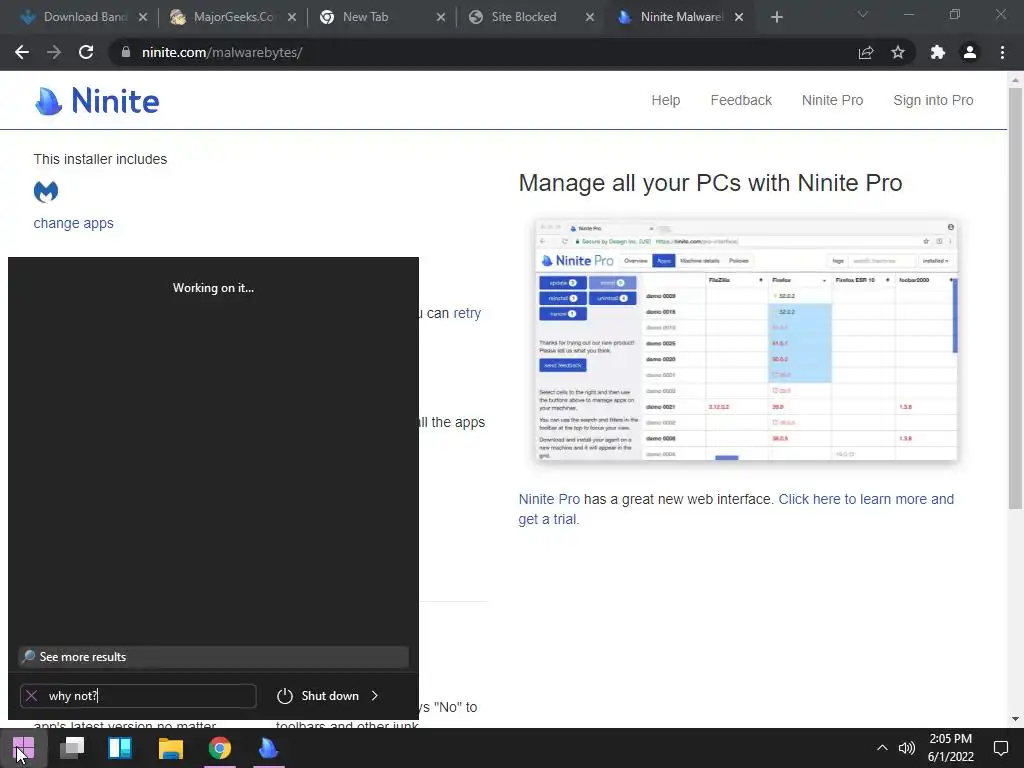
Task: Click the page vertical scrollbar thumb
Action: tap(1015, 297)
